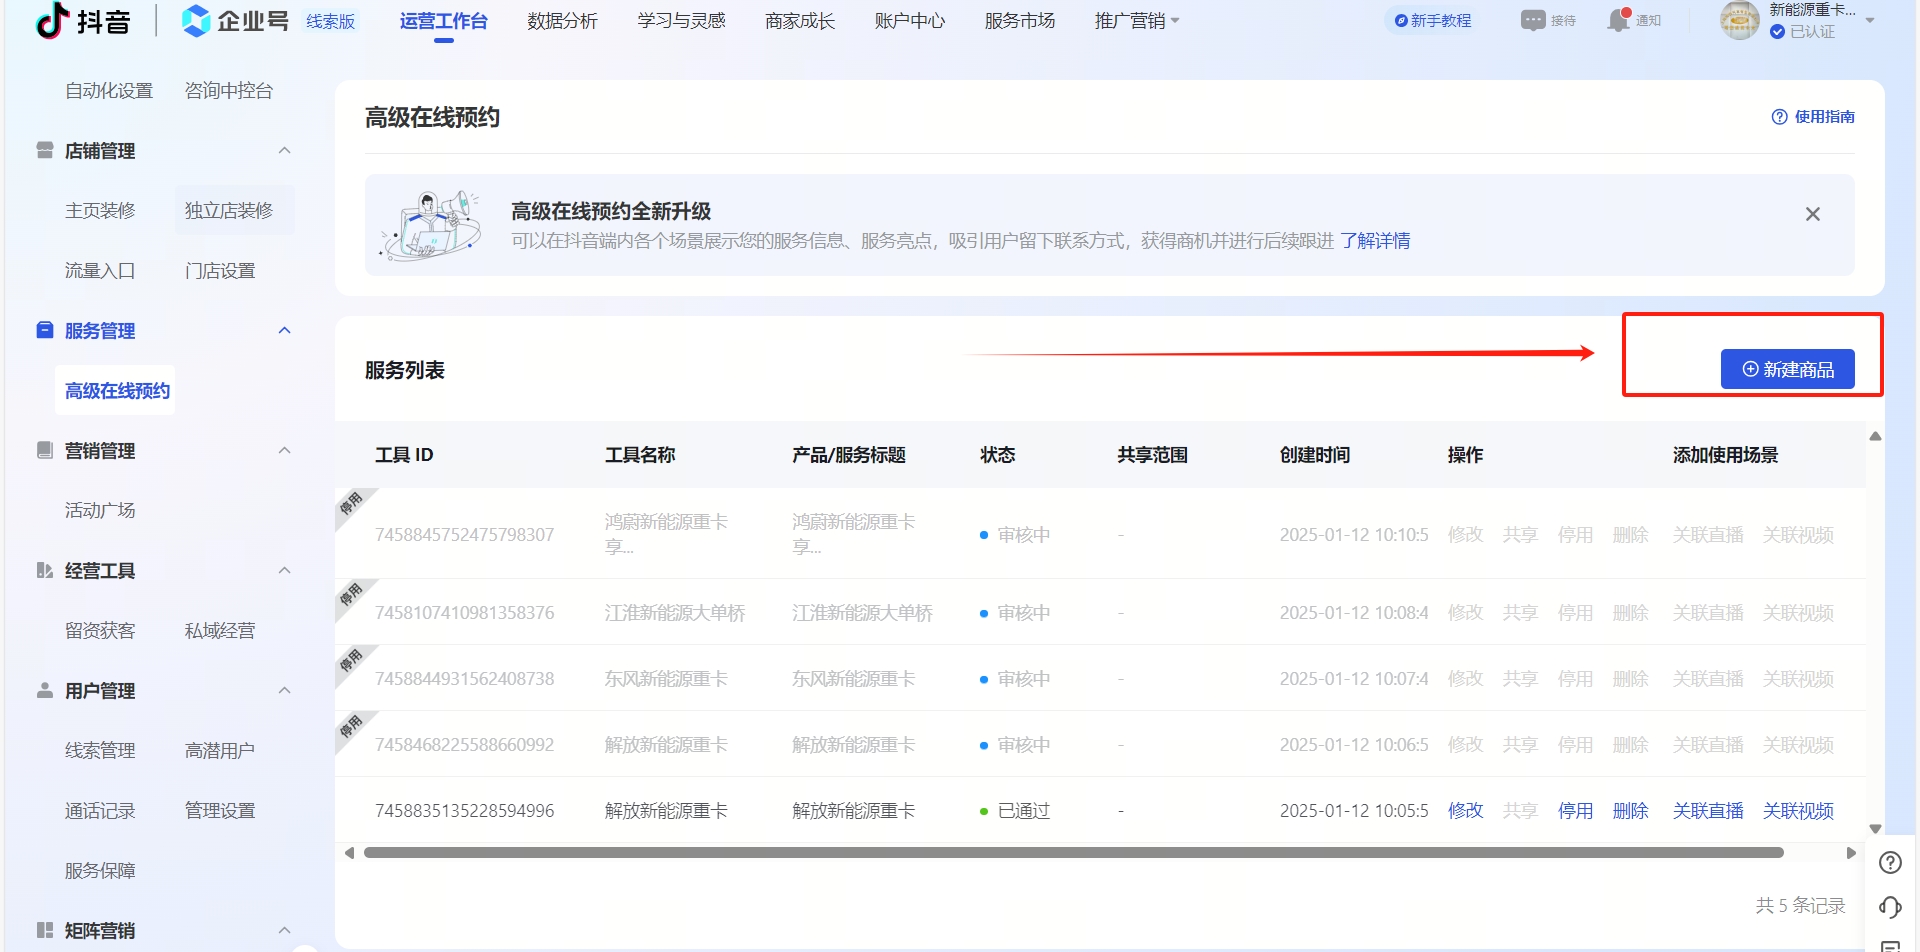This screenshot has height=952, width=1920.
Task: Open the 通知 notification bell
Action: point(1634,20)
